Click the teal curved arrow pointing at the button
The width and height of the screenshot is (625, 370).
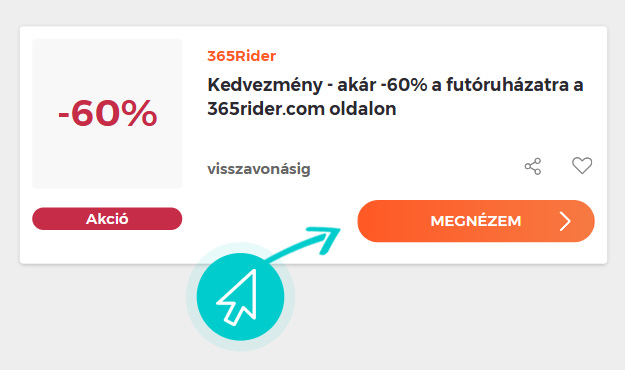[305, 243]
